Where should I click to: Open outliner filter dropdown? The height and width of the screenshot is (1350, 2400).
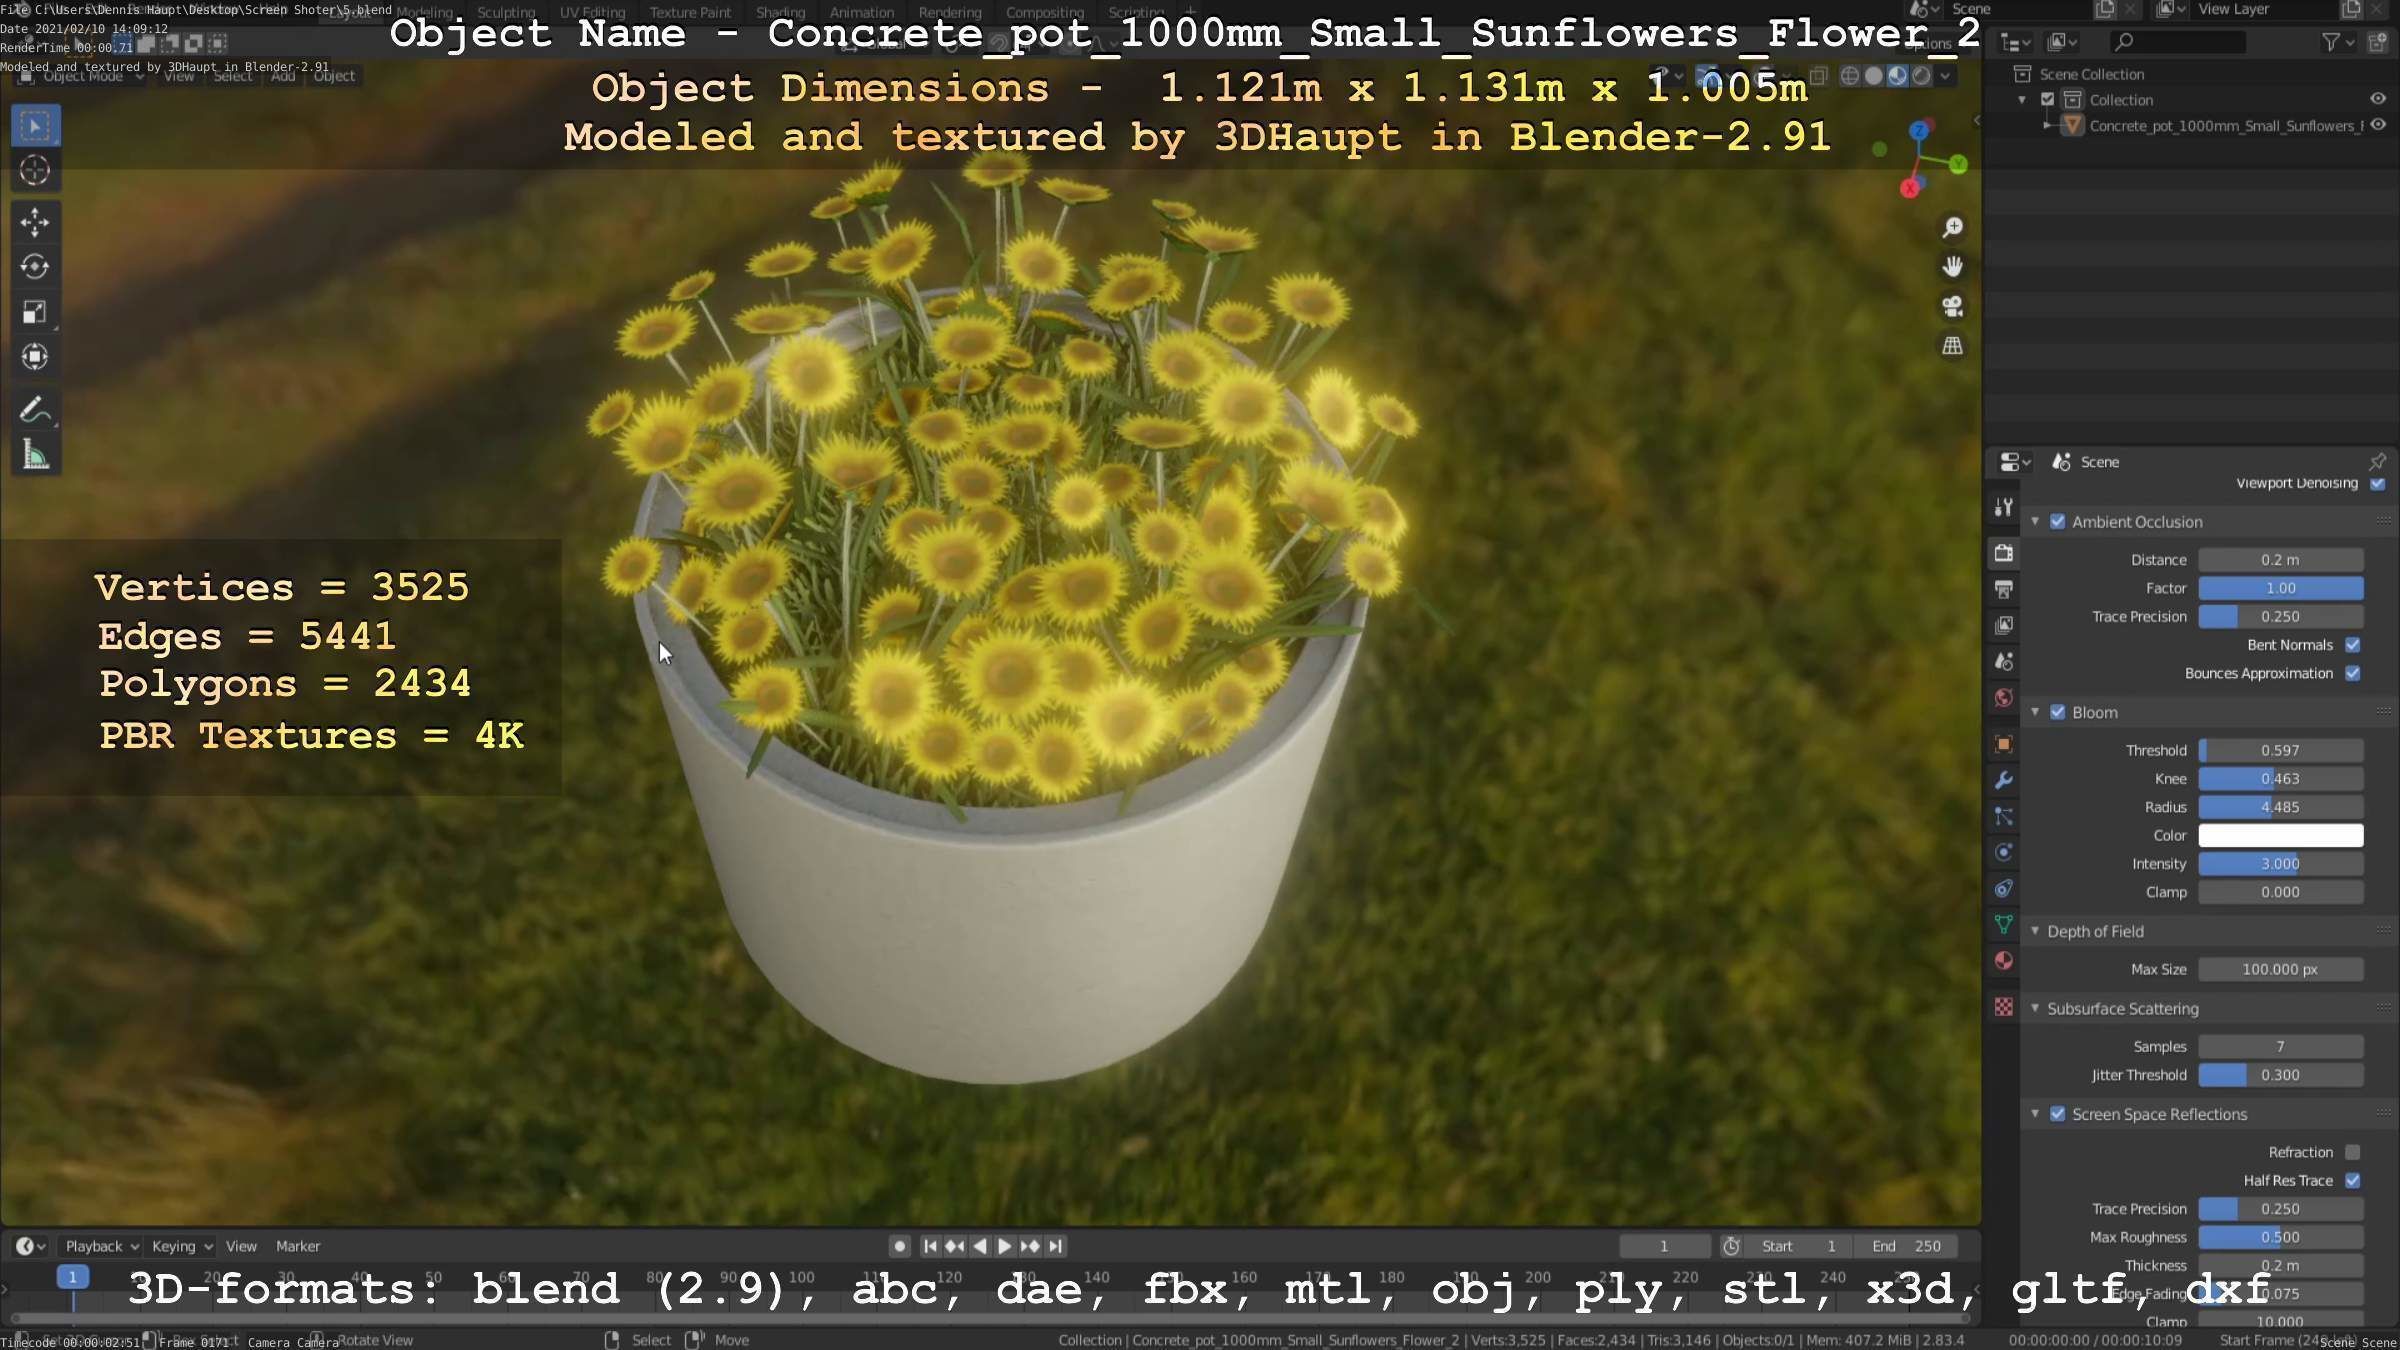click(2338, 42)
